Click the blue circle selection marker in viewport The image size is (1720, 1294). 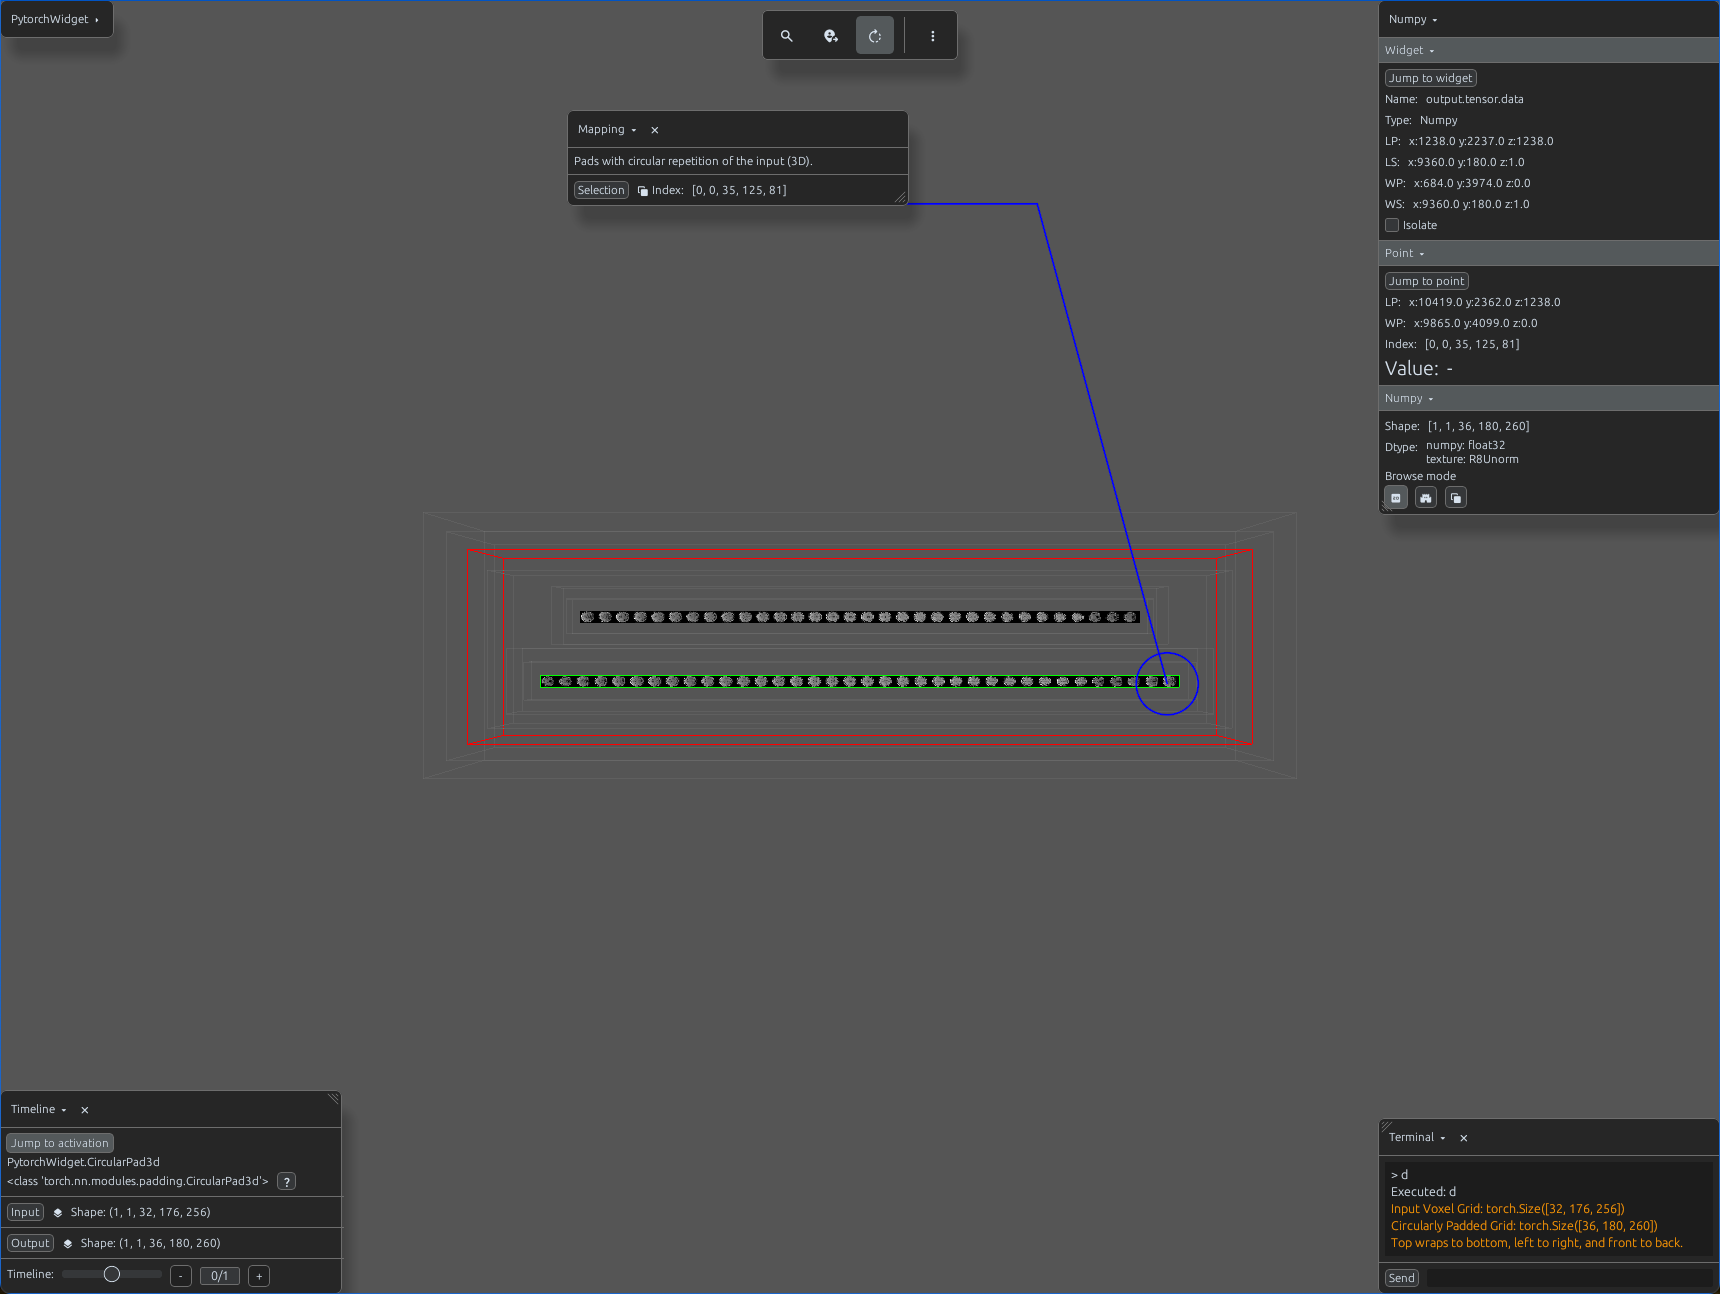(1167, 684)
